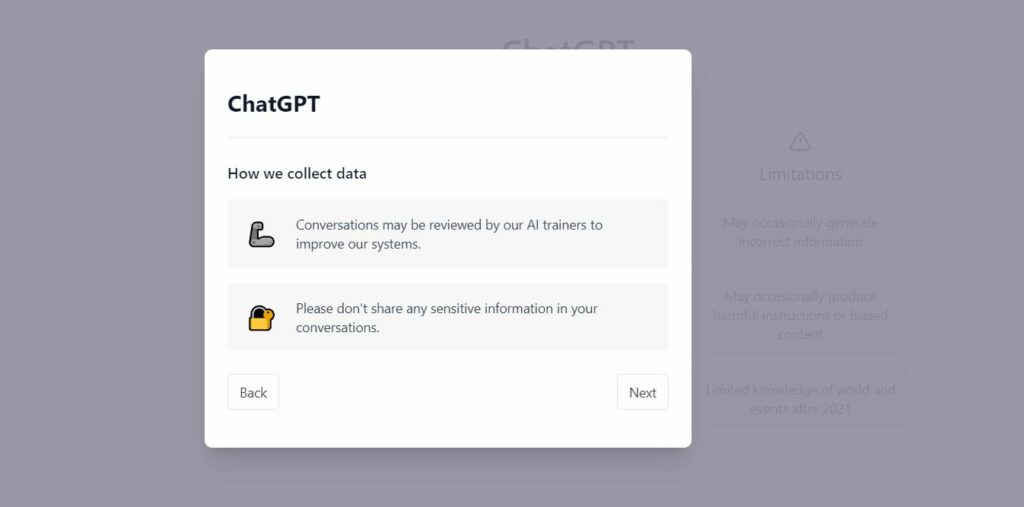Select the harmful instructions or biased content card

point(800,315)
